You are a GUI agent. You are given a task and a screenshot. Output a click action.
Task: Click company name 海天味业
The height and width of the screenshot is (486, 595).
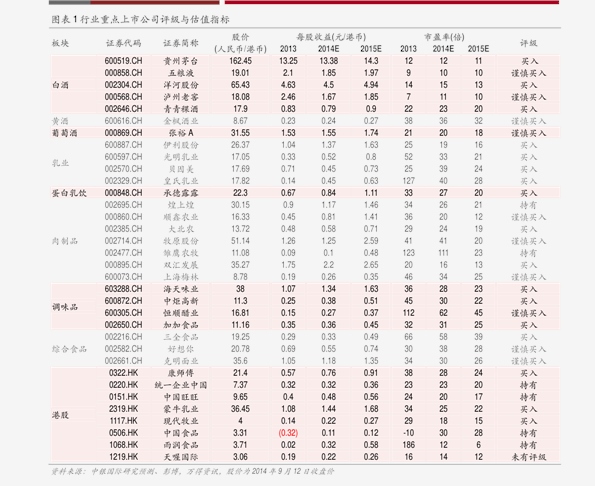tap(181, 289)
